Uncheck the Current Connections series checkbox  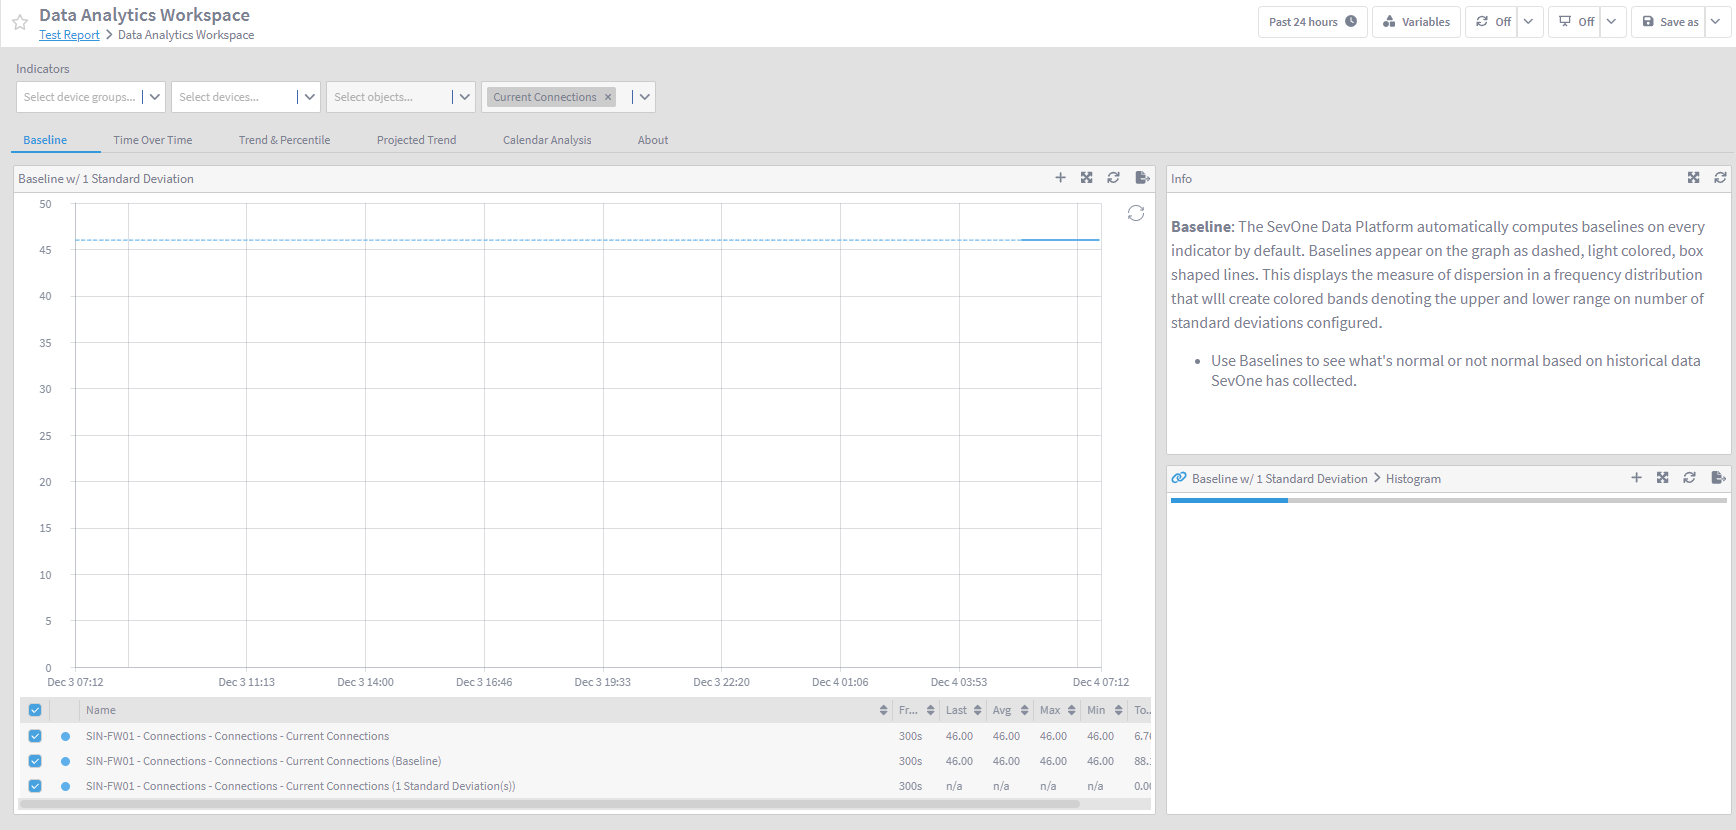pyautogui.click(x=35, y=736)
